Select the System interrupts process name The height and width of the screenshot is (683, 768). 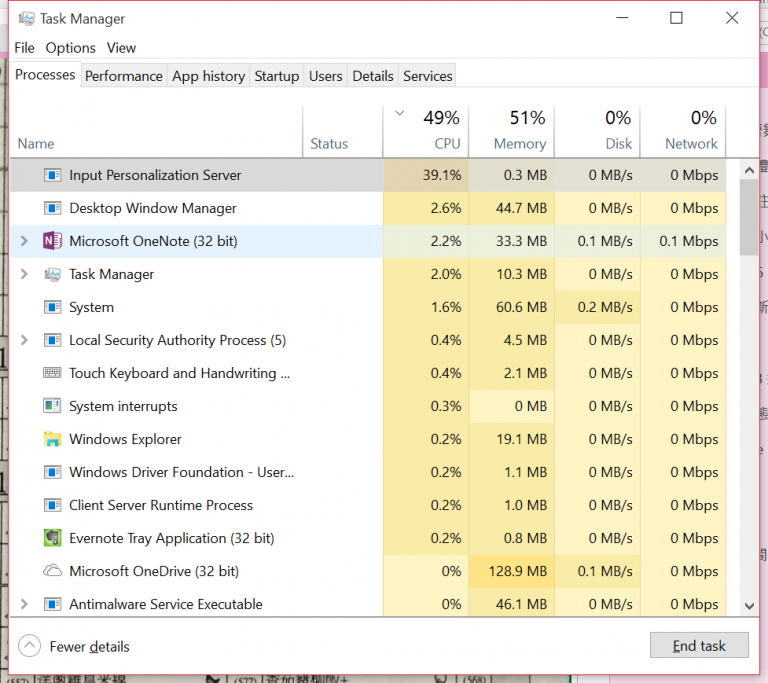(123, 406)
